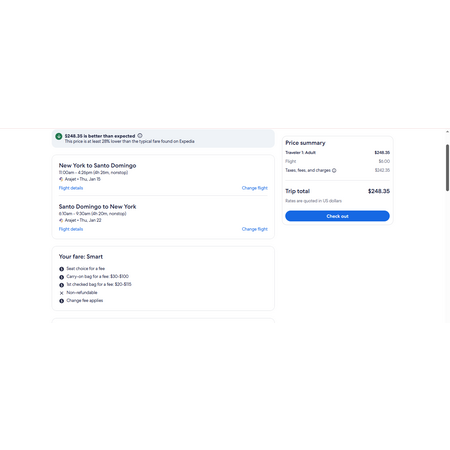Click the Arajet airline logo for the Jan 22 flight
Image resolution: width=450 pixels, height=450 pixels.
pos(61,220)
